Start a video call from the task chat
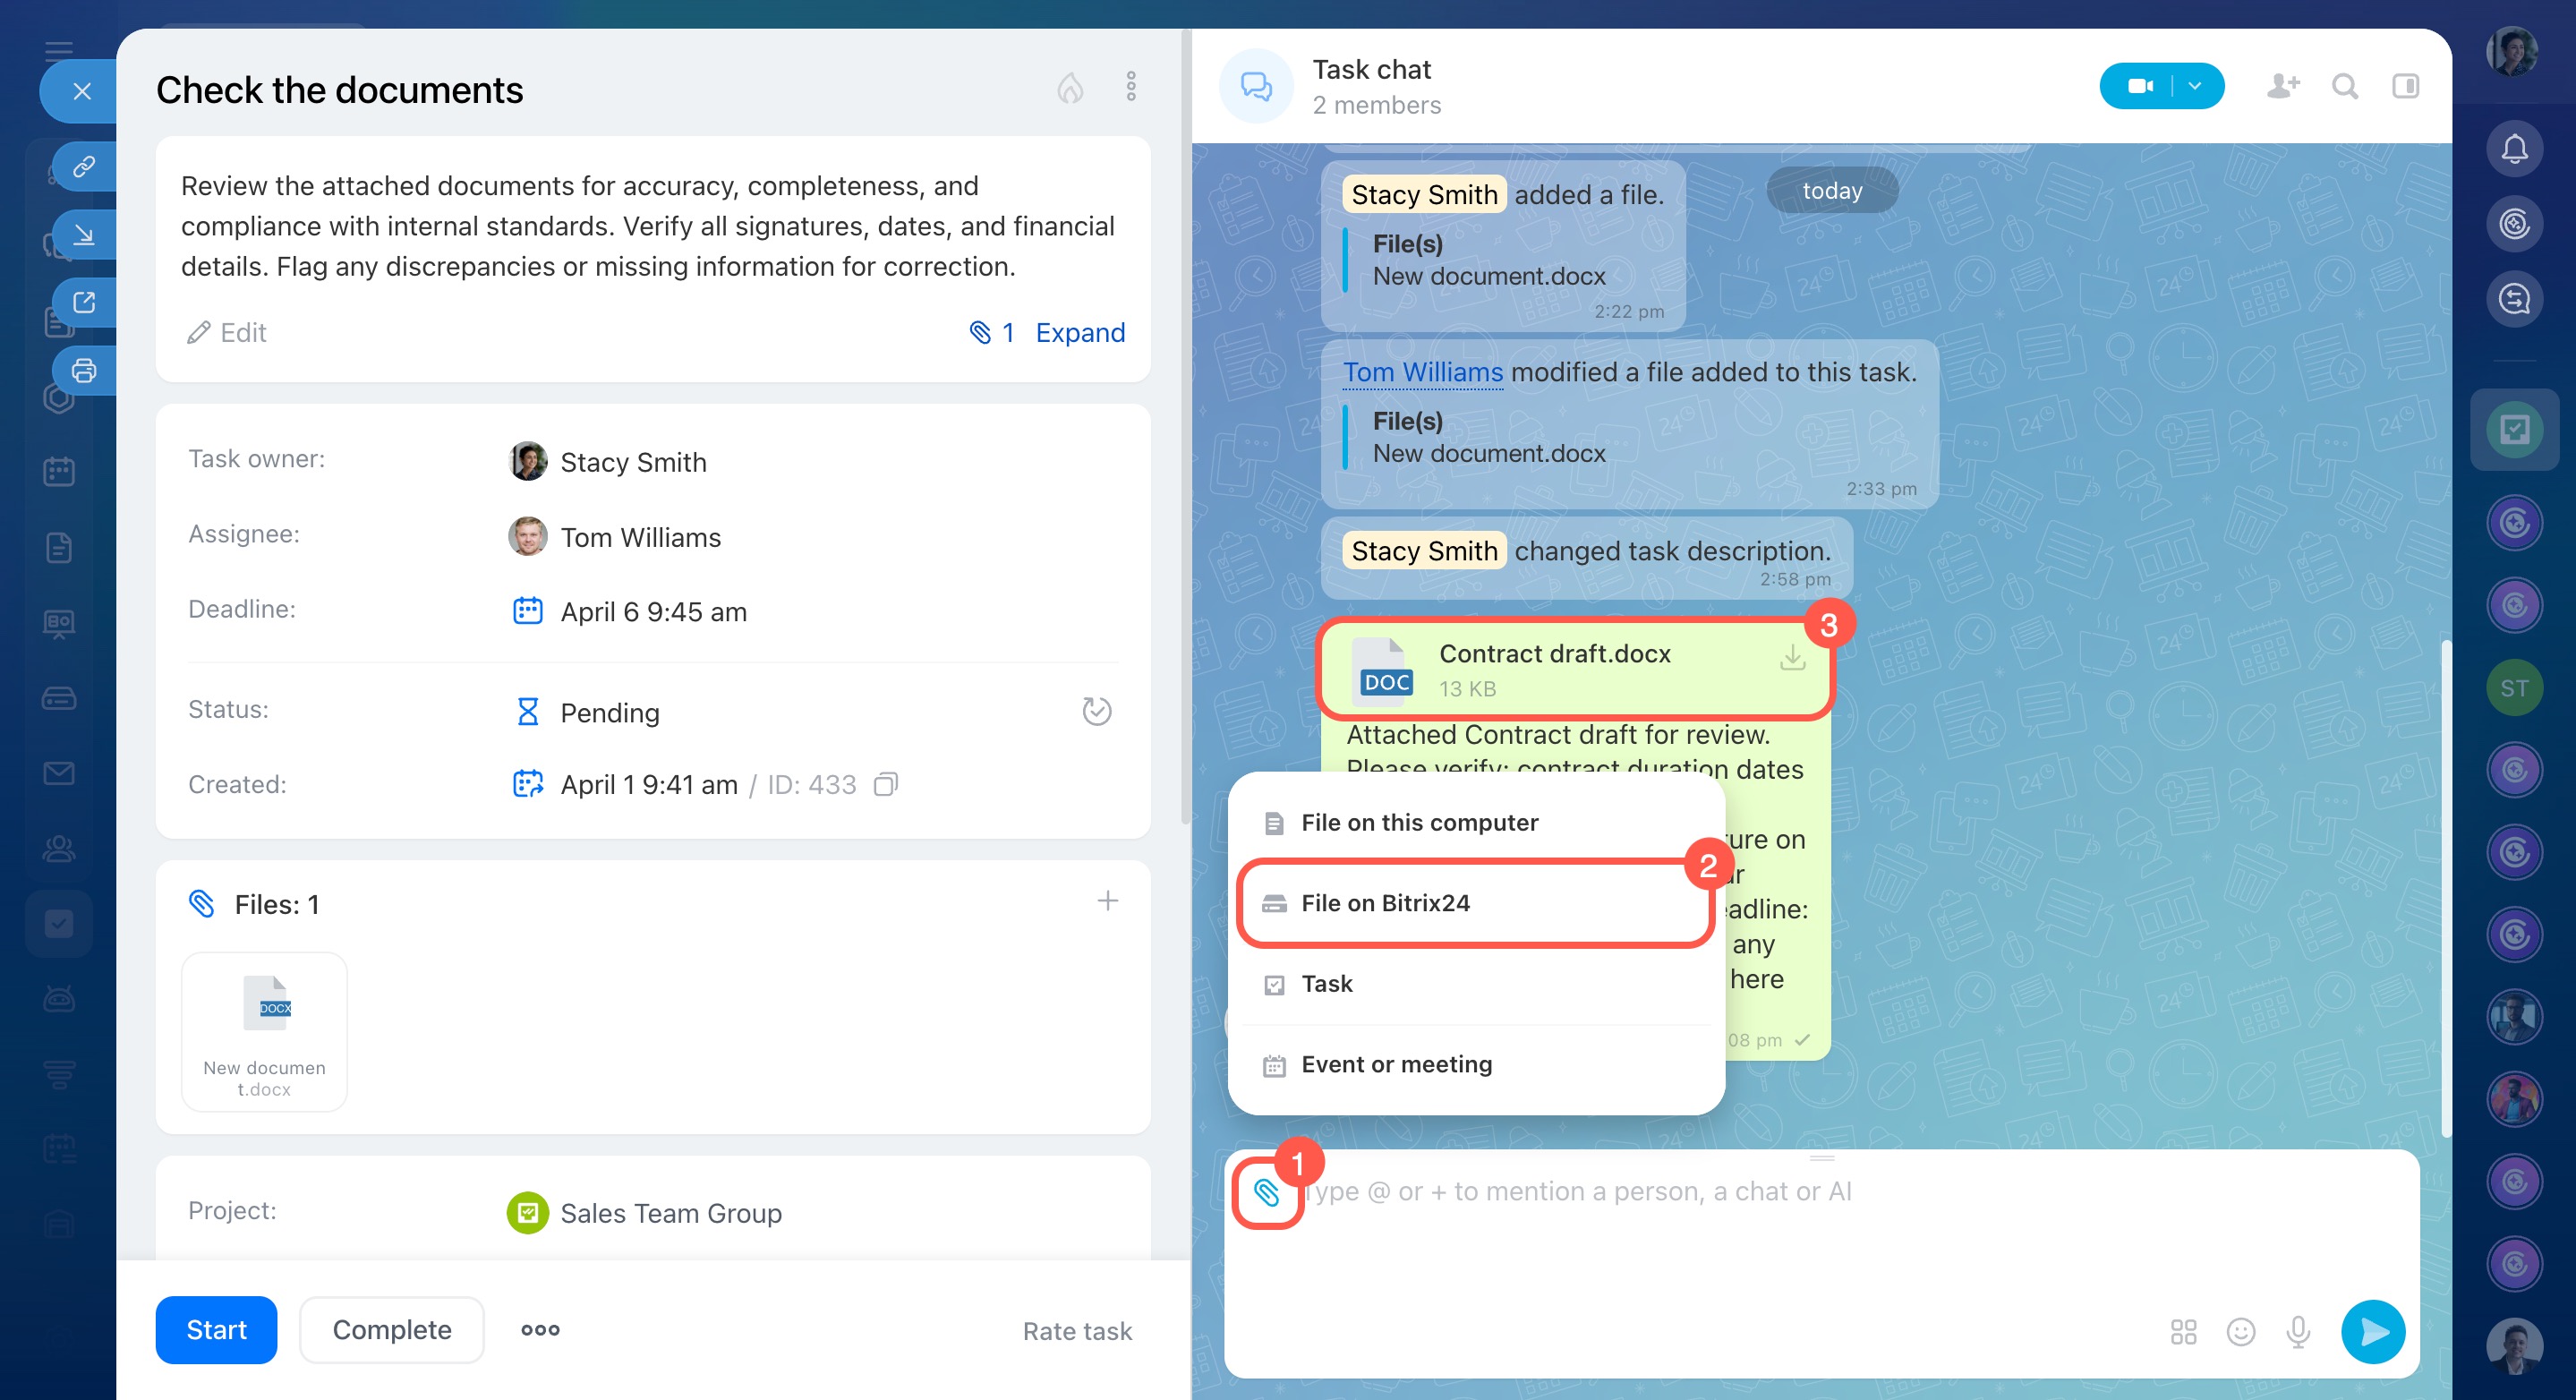 [2140, 86]
